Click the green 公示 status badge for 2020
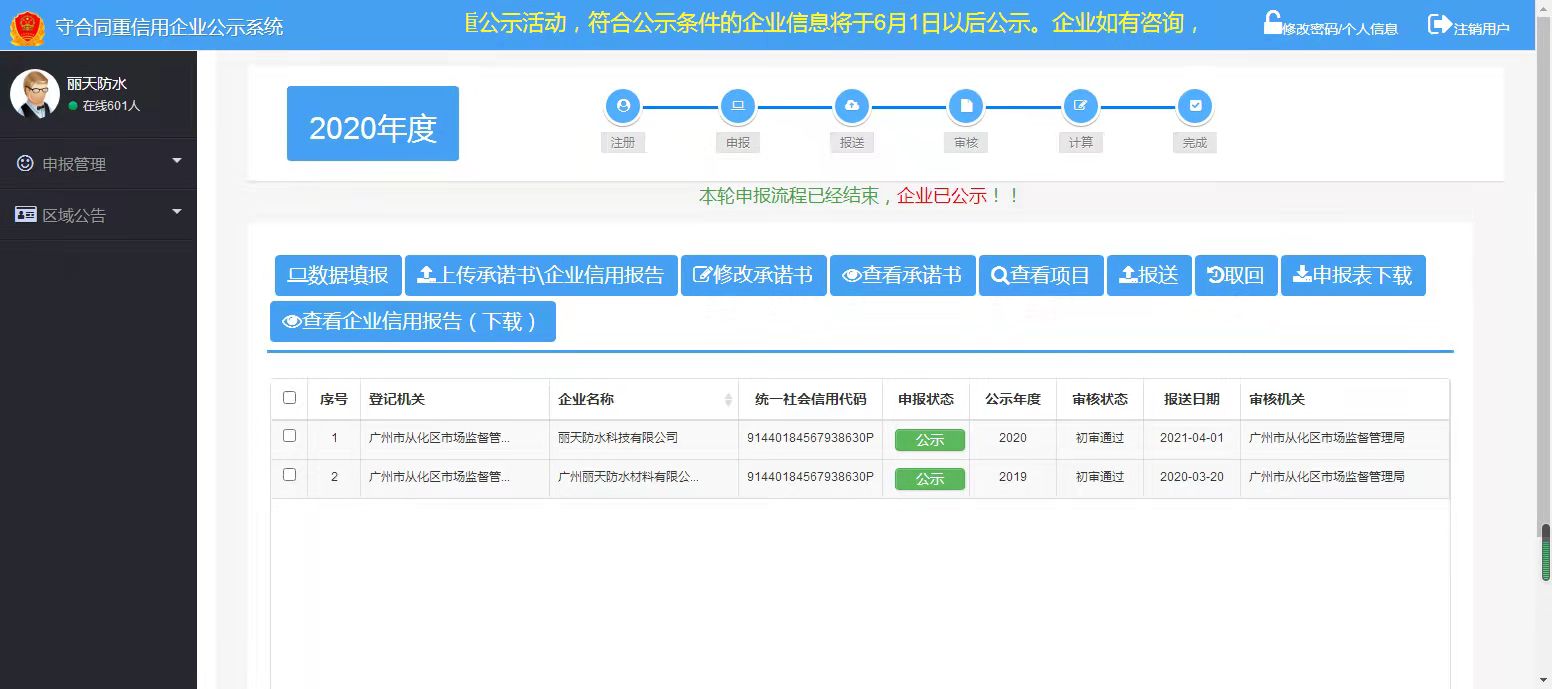 929,440
